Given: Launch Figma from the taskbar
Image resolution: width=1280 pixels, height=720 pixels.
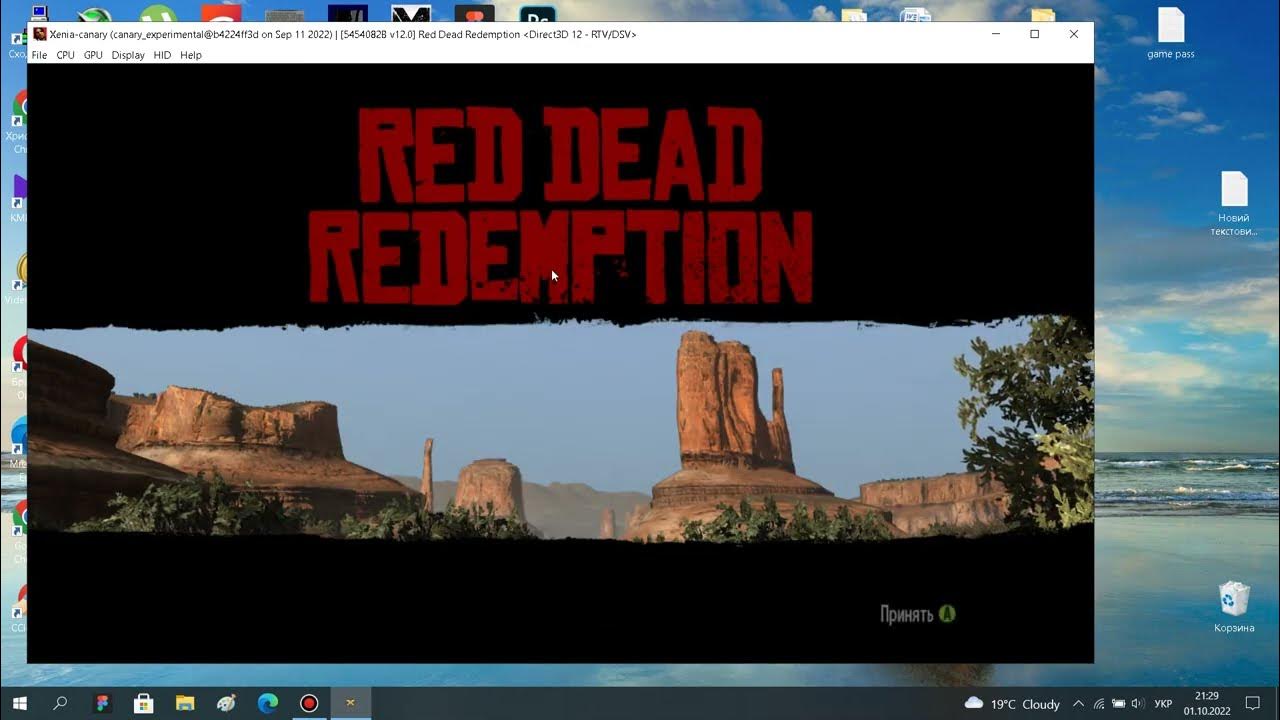Looking at the screenshot, I should (x=102, y=703).
